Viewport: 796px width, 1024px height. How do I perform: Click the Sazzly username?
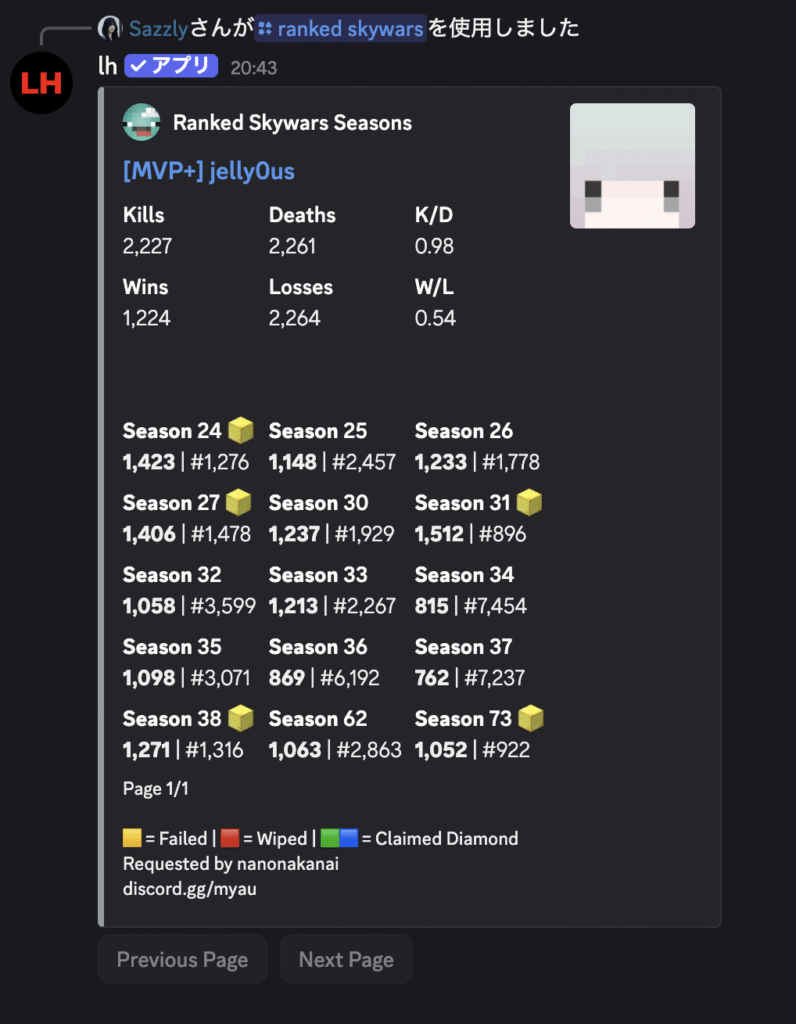coord(158,29)
